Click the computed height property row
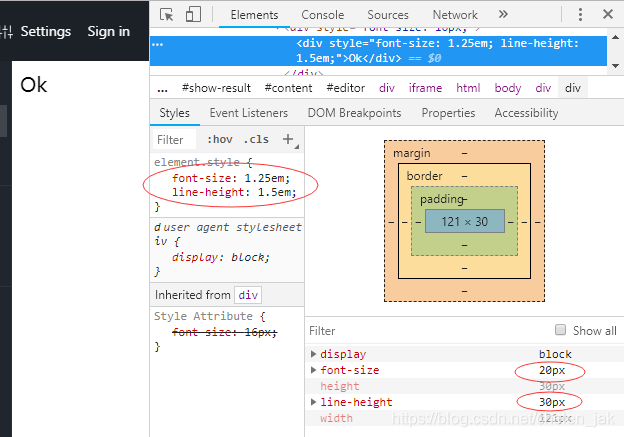Image resolution: width=624 pixels, height=437 pixels. tap(464, 386)
